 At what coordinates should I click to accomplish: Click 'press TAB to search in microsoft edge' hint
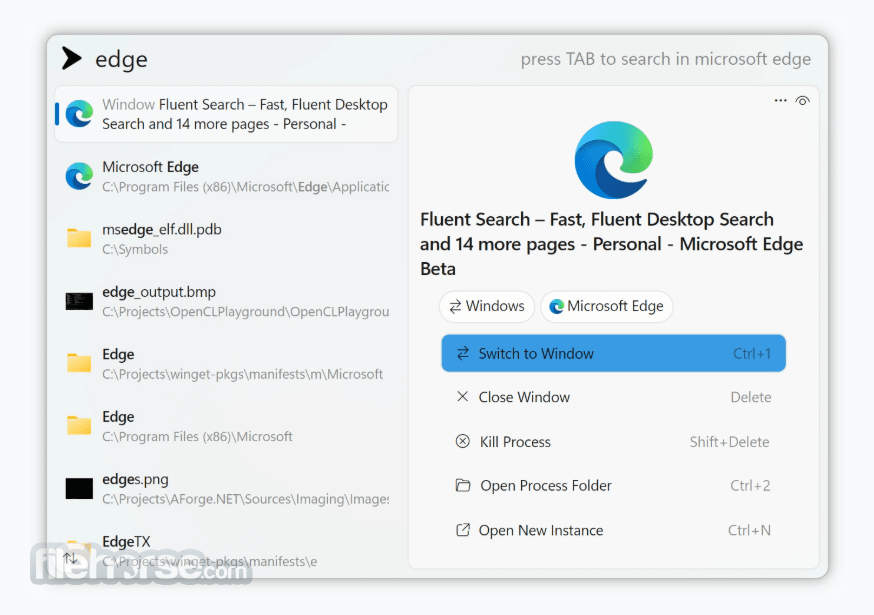pos(666,59)
